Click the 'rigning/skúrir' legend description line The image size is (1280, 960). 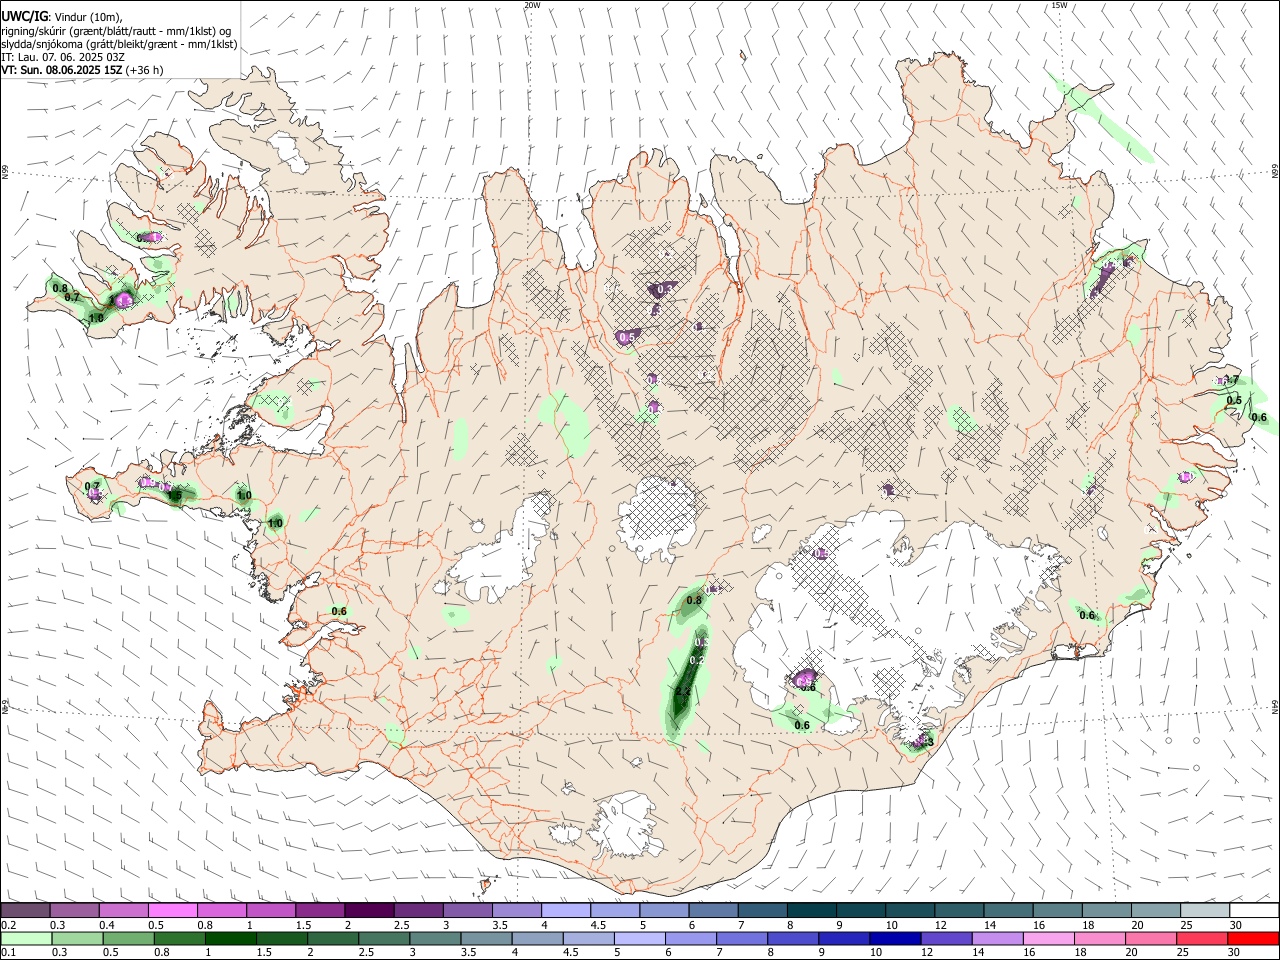click(116, 31)
